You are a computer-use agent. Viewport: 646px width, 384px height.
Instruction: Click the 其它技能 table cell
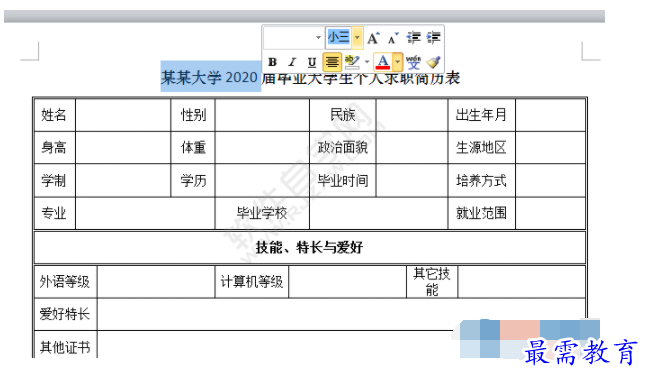pyautogui.click(x=432, y=282)
